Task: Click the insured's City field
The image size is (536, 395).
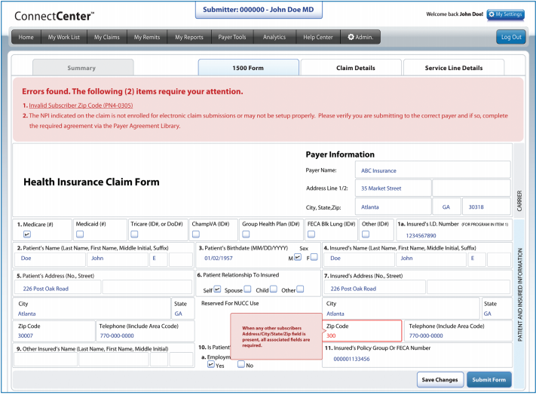Action: [401, 309]
